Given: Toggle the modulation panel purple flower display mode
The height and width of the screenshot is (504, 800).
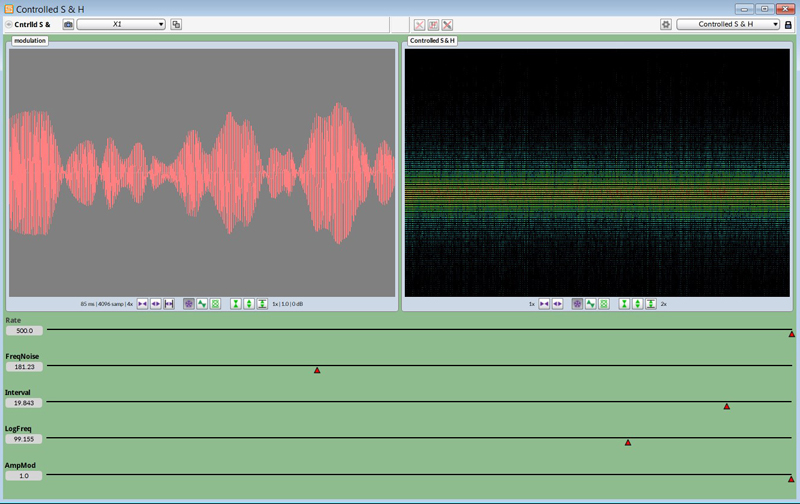Looking at the screenshot, I should click(189, 304).
